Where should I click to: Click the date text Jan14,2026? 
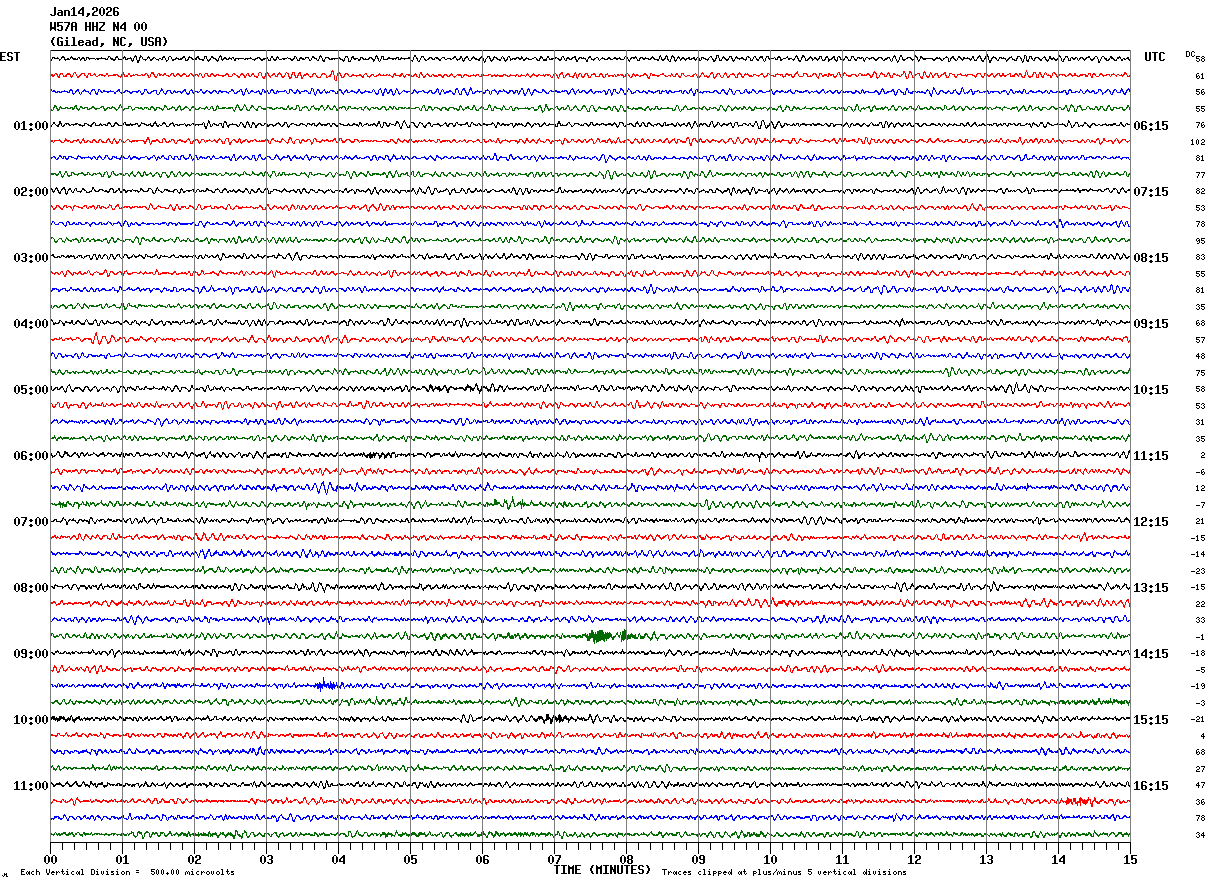[x=85, y=12]
